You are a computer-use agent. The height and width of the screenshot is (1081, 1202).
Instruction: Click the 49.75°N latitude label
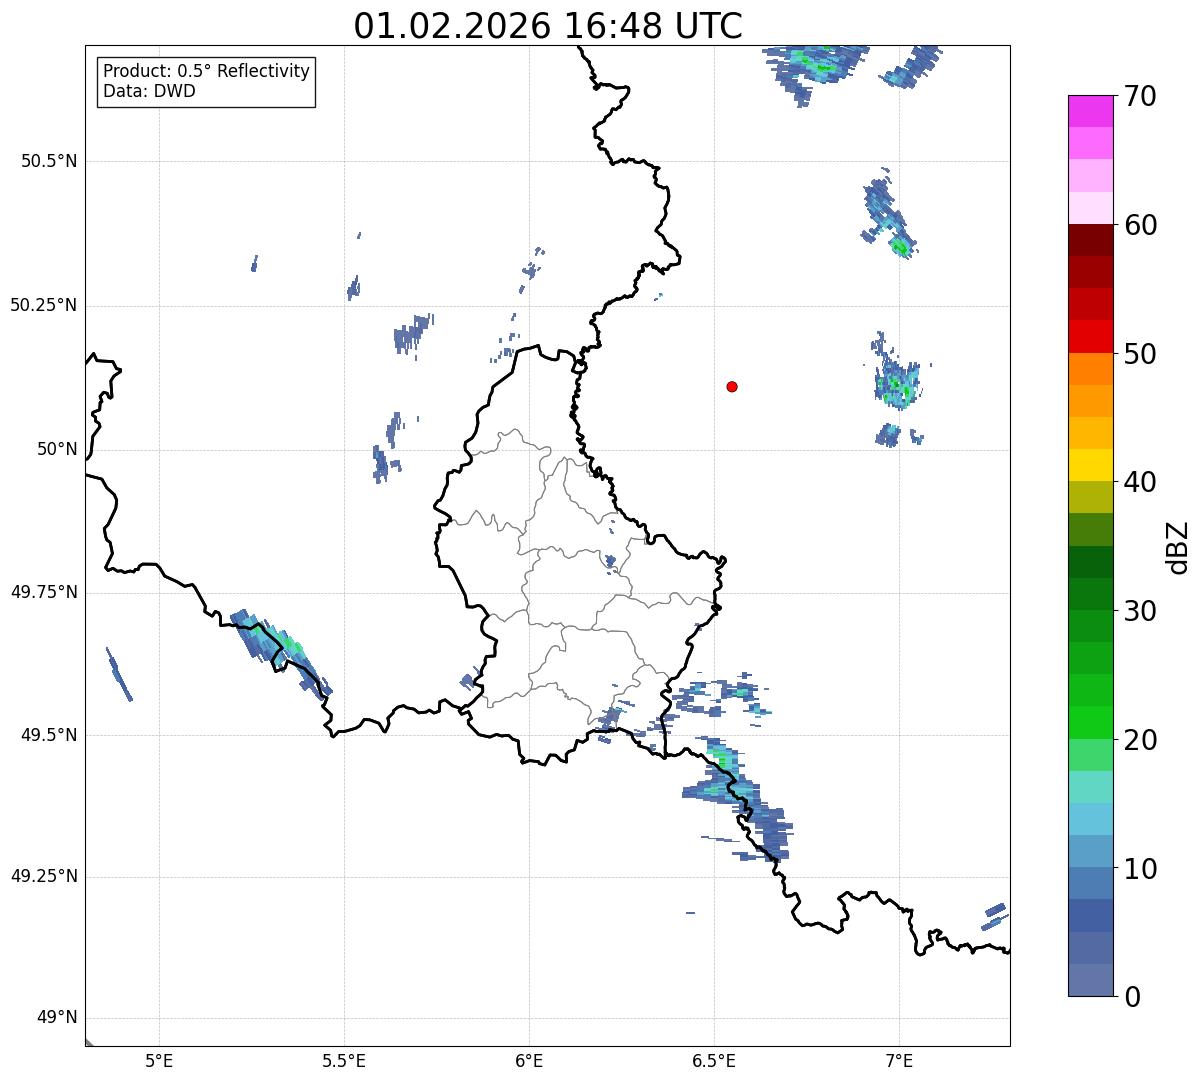tap(44, 592)
